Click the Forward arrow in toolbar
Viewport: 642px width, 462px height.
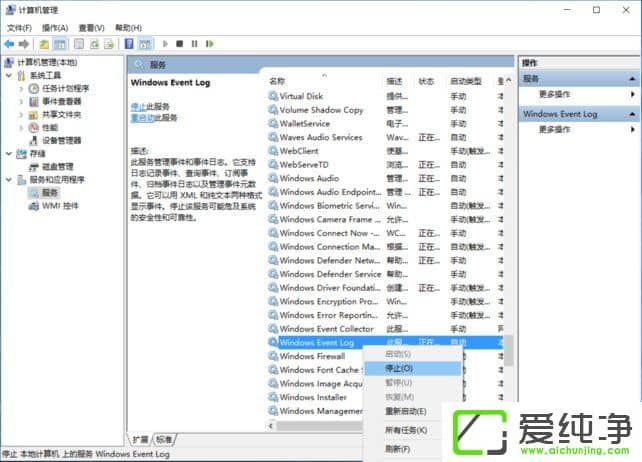point(24,43)
